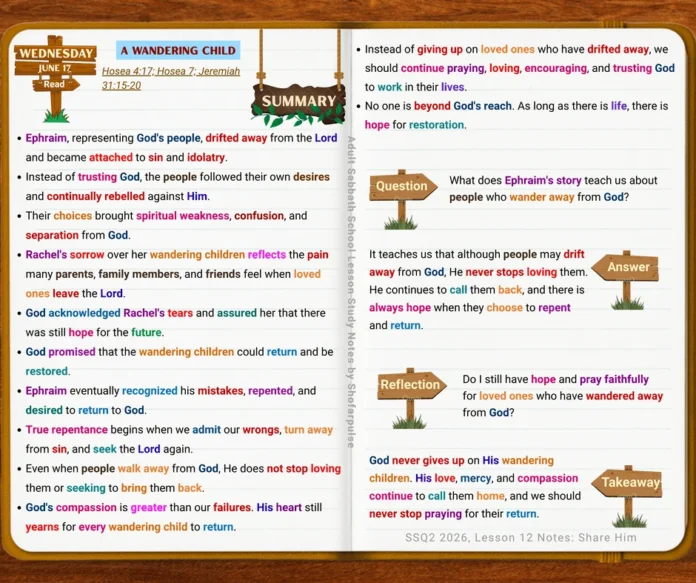Image resolution: width=696 pixels, height=583 pixels.
Task: Click the phrase 'yearns for every wandering child'
Action: (107, 527)
